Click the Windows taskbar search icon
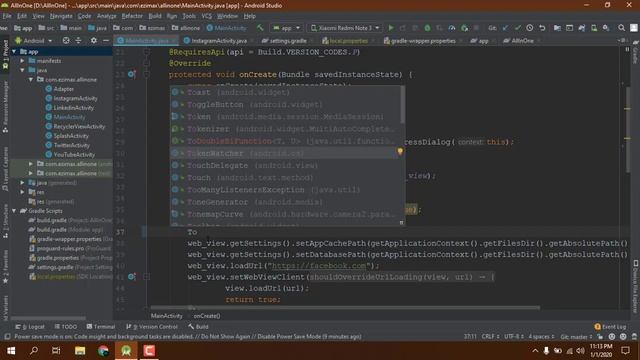Image resolution: width=640 pixels, height=360 pixels. [34, 351]
